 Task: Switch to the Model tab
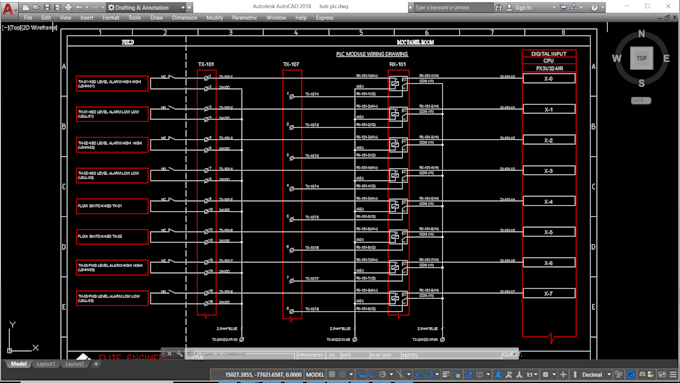pos(19,364)
